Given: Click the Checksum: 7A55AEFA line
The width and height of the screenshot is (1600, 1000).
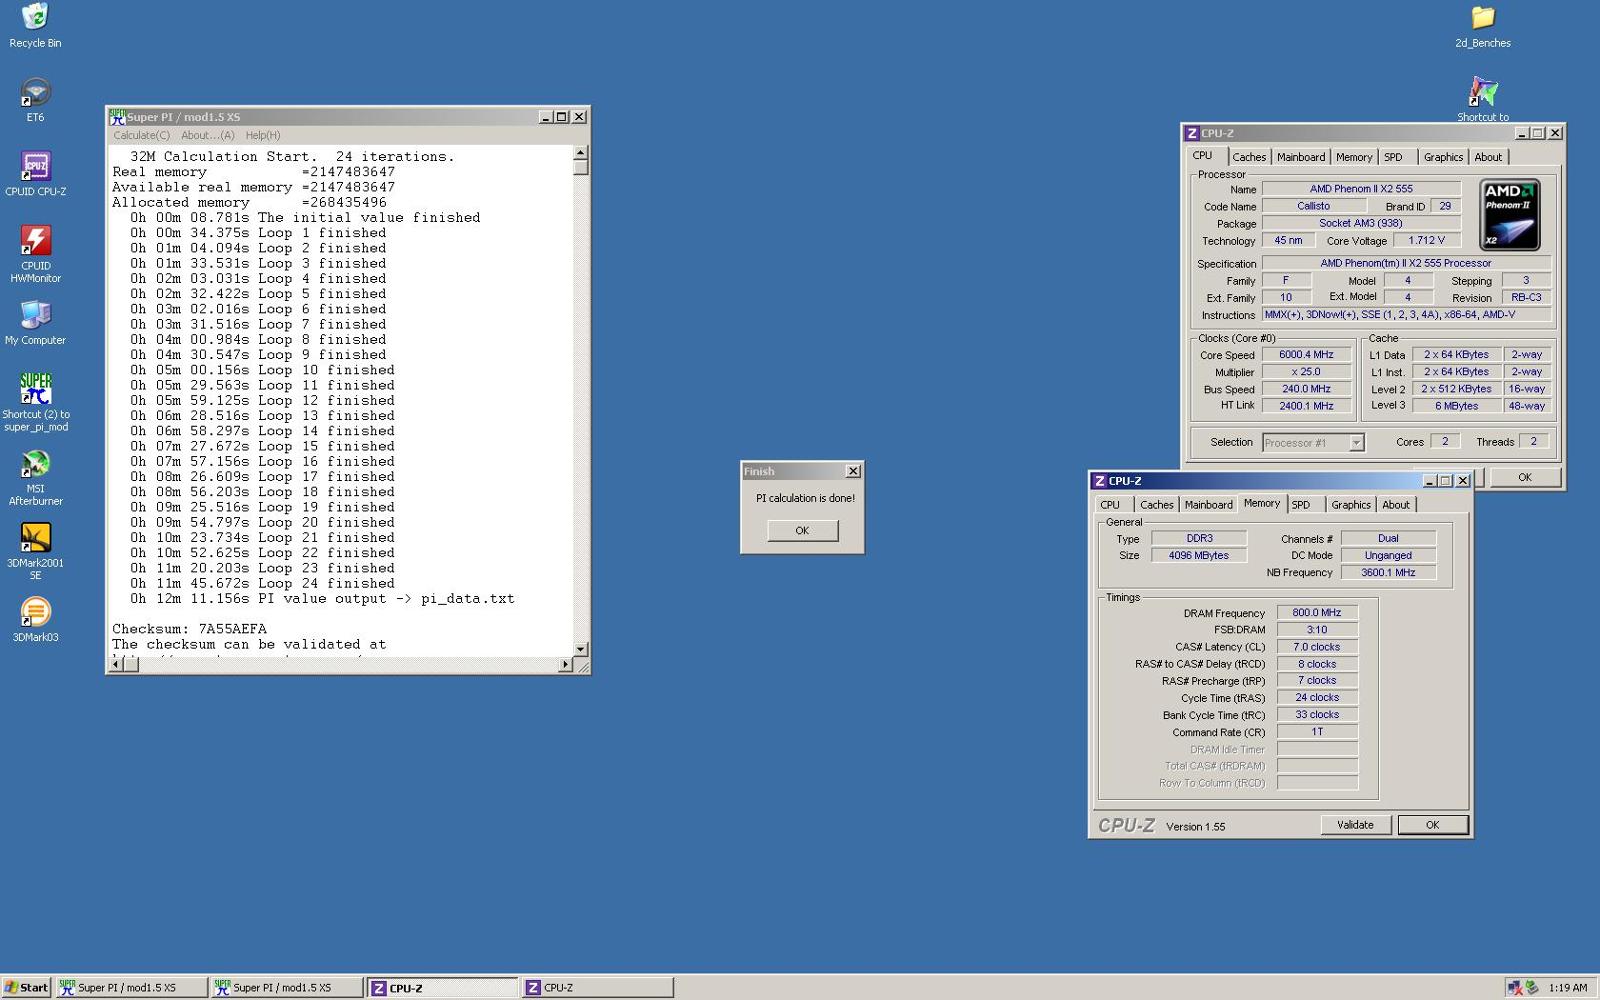Looking at the screenshot, I should [190, 629].
